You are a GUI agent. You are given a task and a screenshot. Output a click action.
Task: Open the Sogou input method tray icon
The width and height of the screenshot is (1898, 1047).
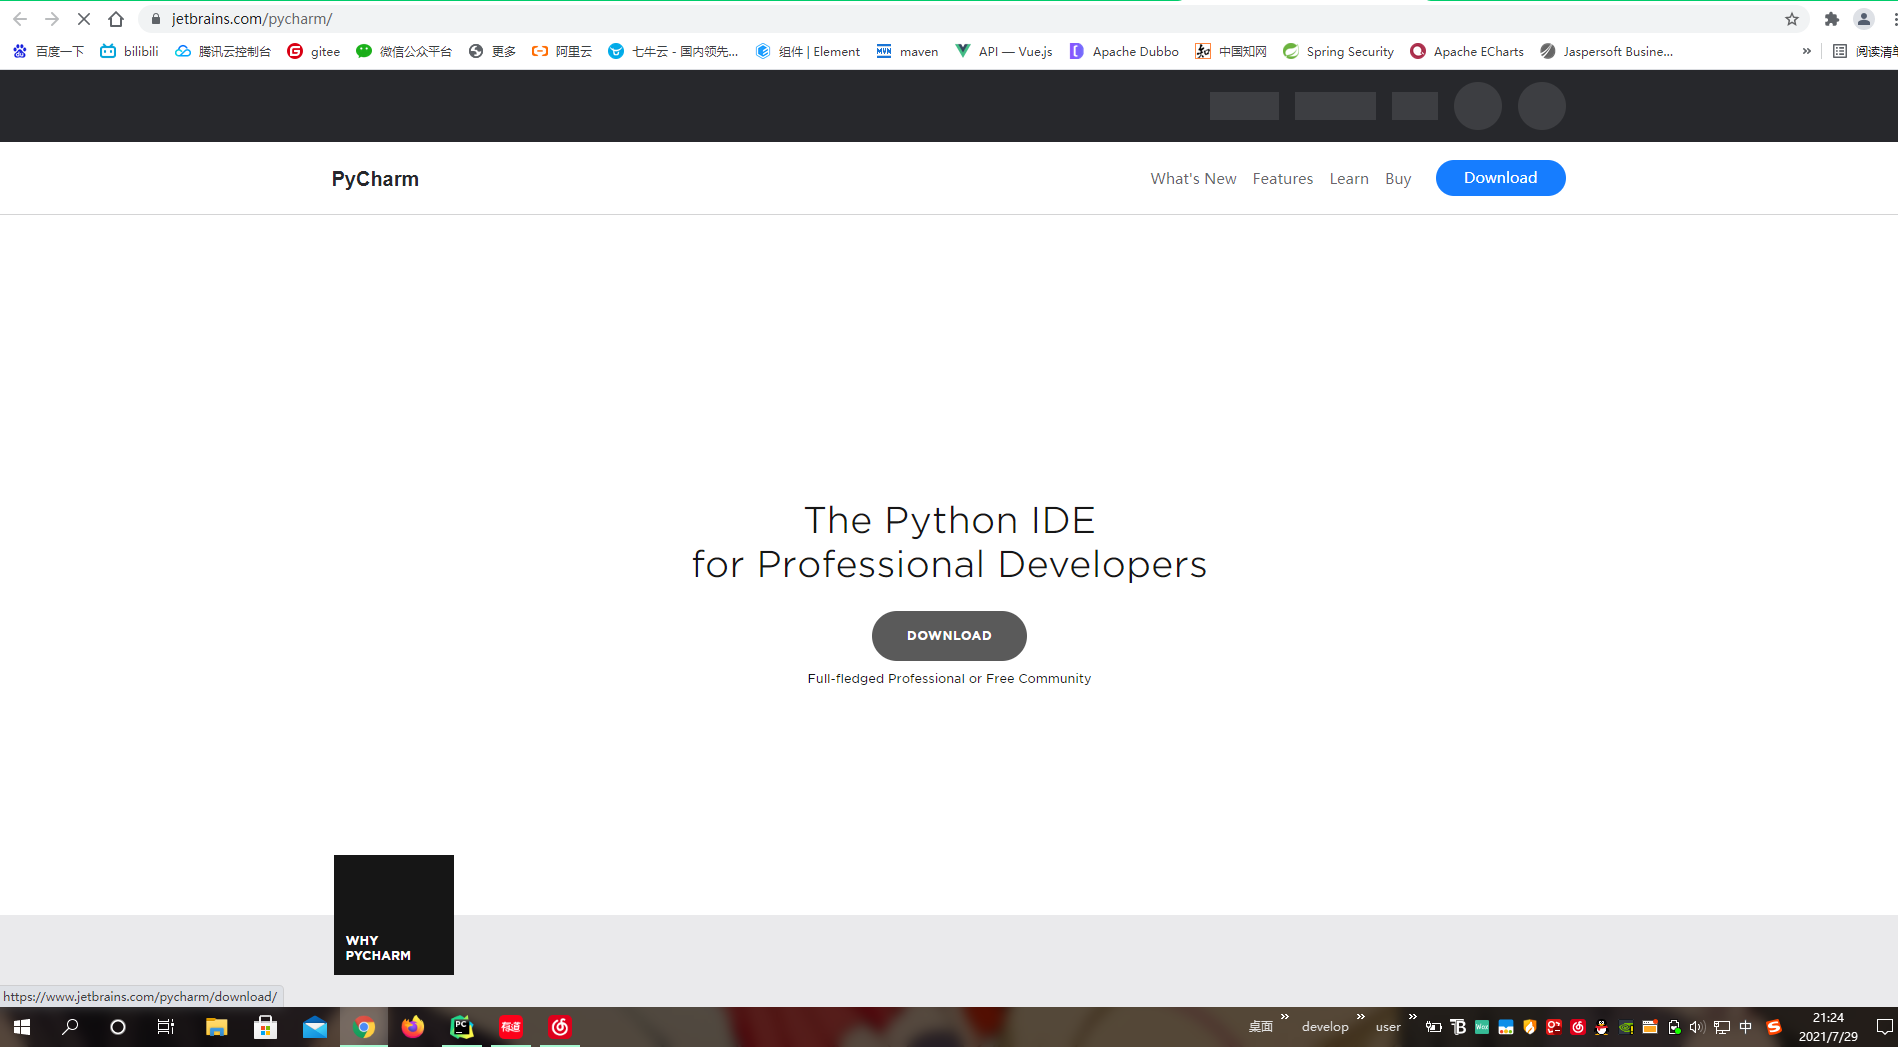[1774, 1027]
